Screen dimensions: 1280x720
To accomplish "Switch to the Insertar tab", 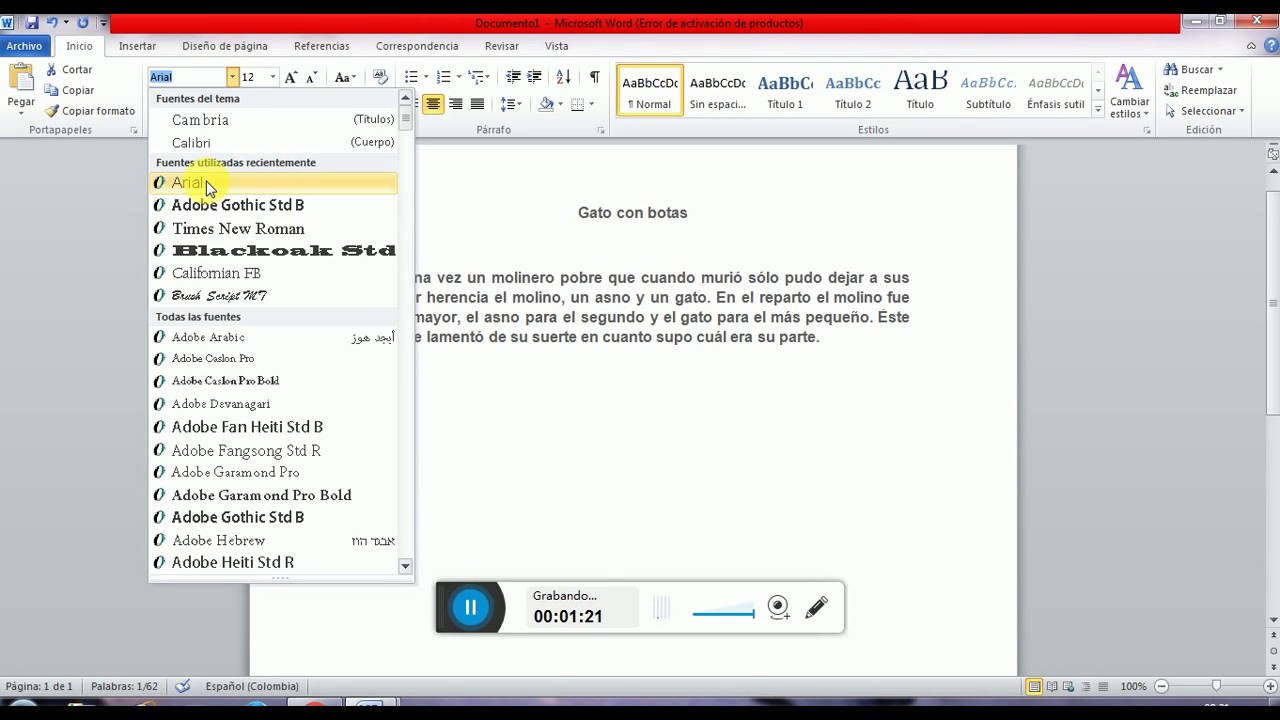I will [137, 46].
